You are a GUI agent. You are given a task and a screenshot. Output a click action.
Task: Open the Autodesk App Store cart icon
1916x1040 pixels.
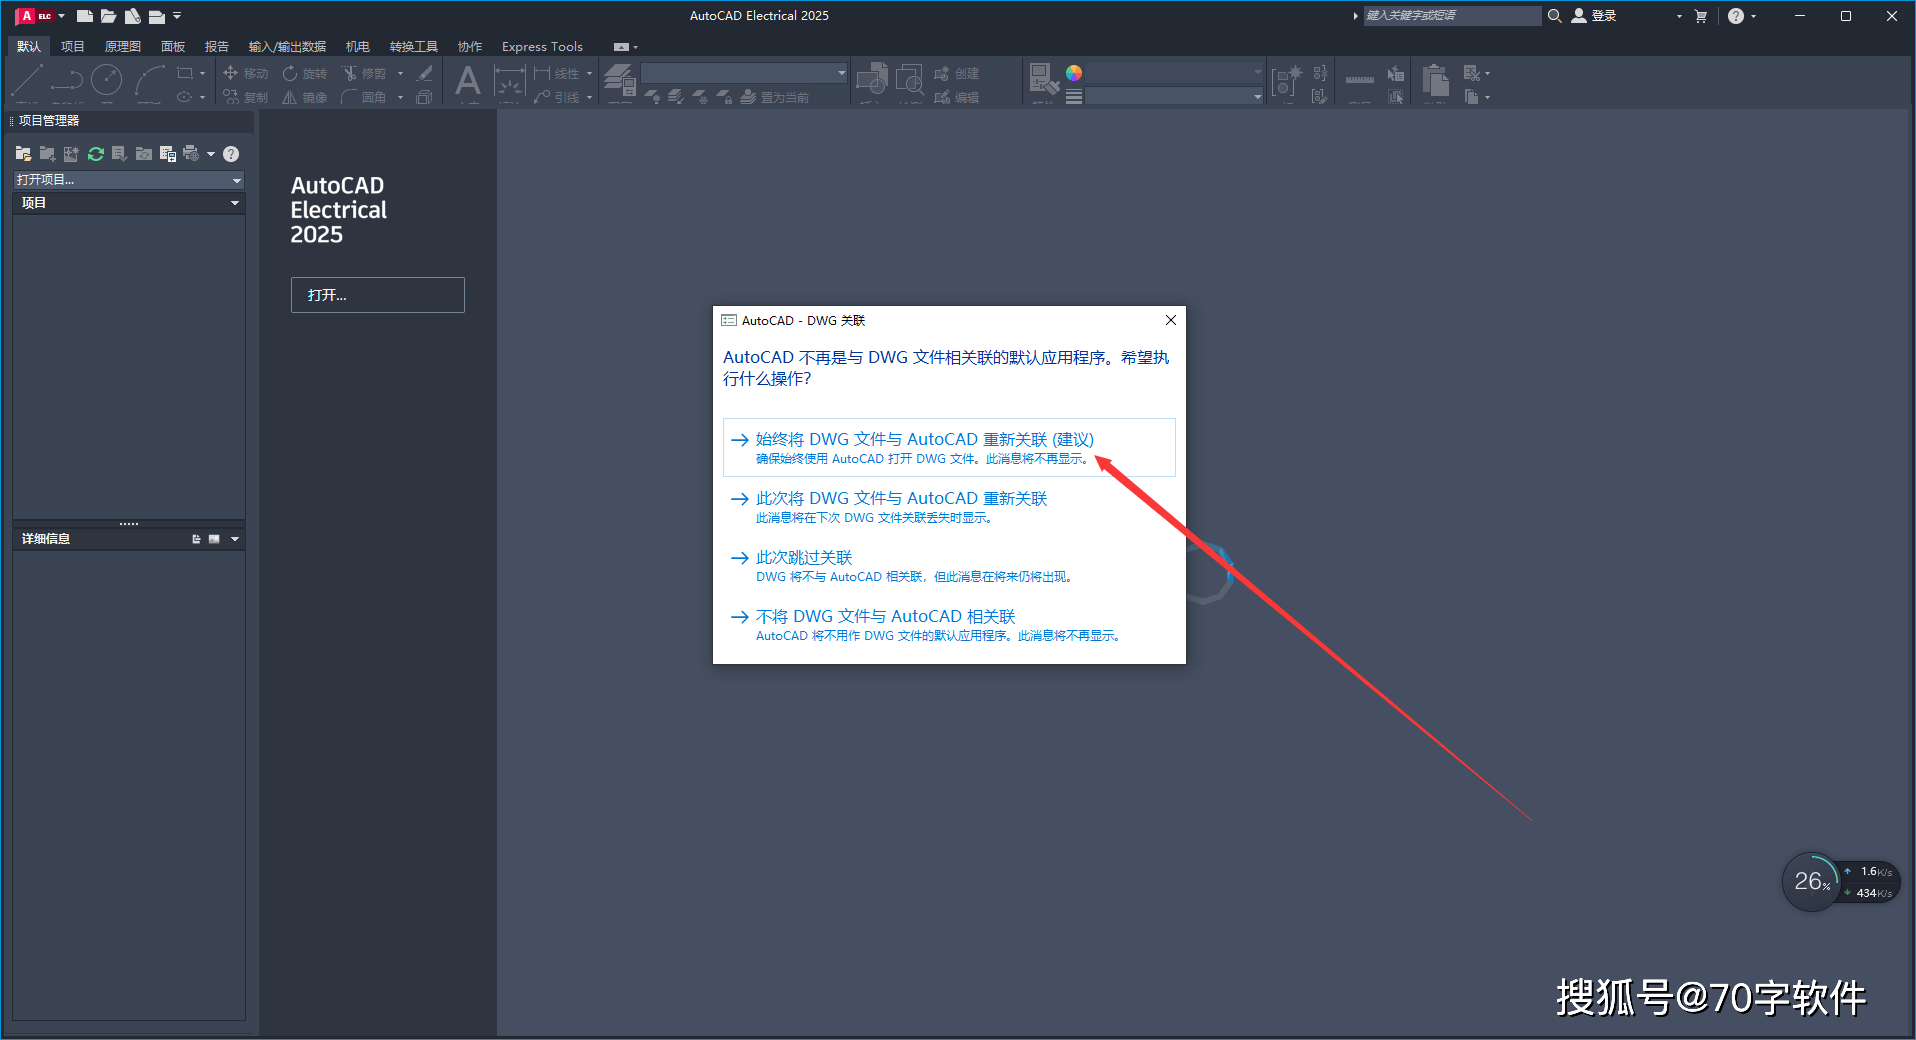point(1701,16)
